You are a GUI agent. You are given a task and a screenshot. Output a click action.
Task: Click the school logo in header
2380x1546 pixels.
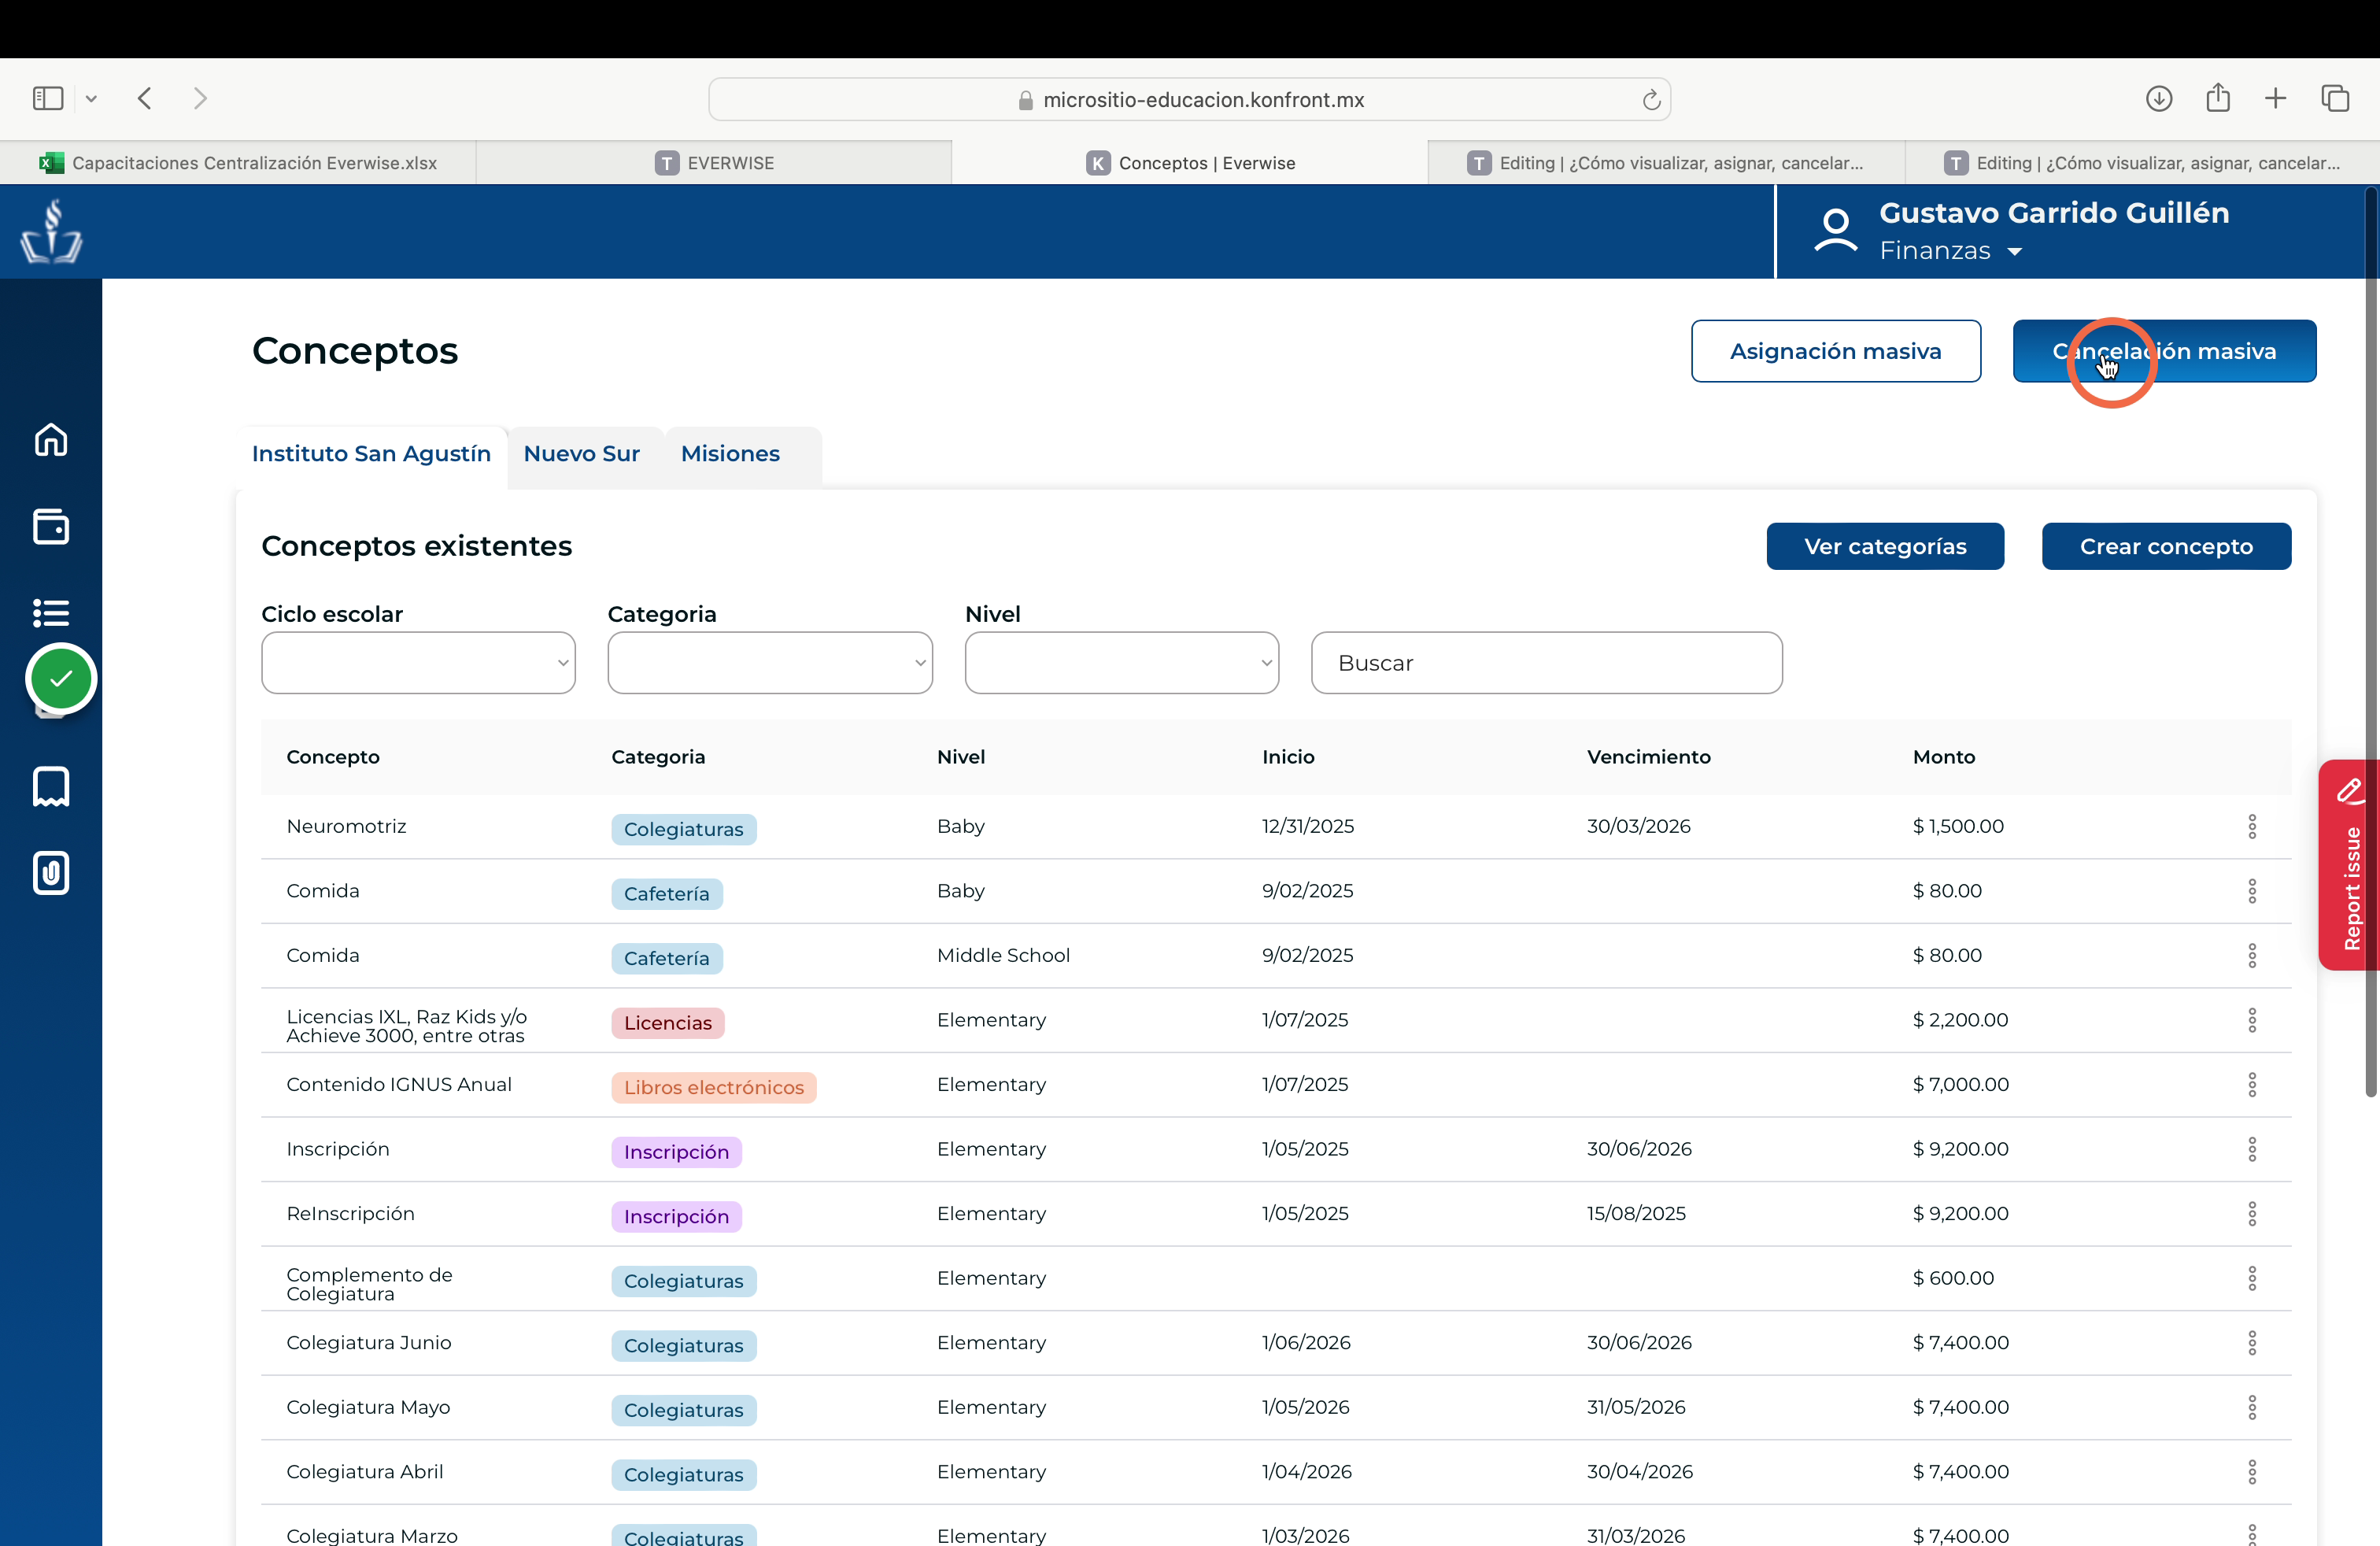click(x=51, y=232)
